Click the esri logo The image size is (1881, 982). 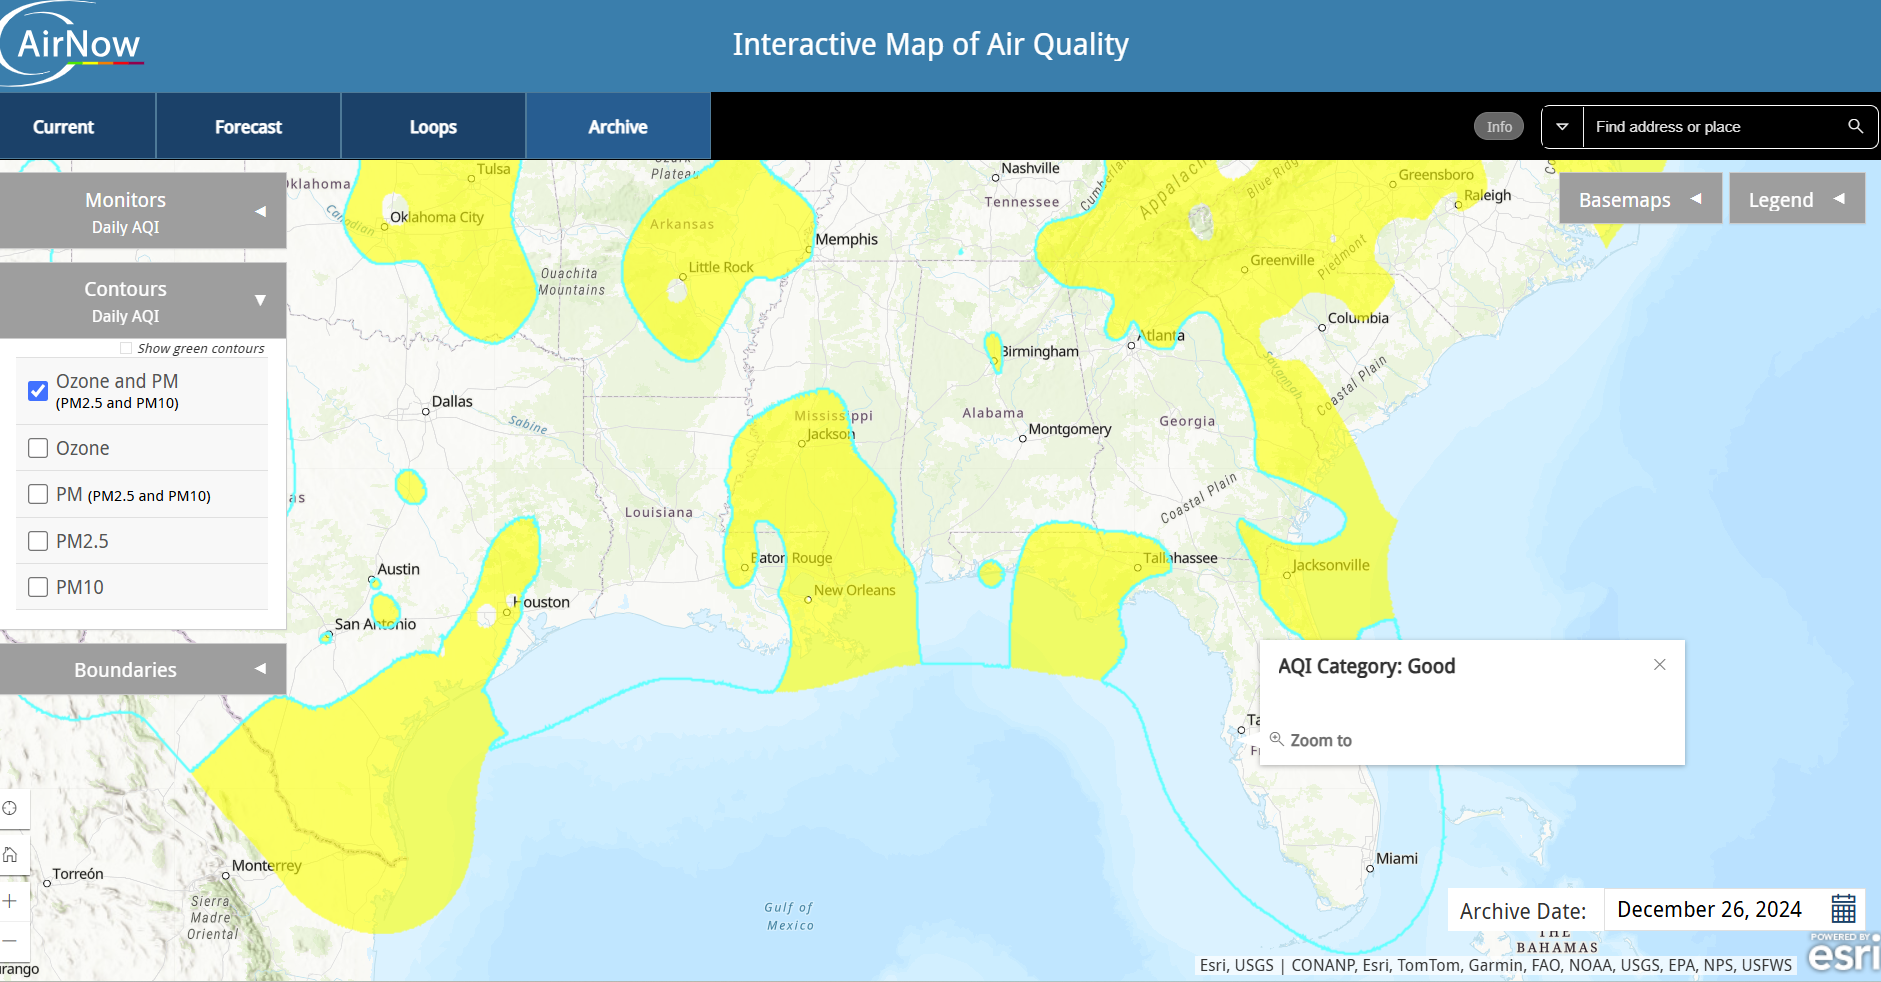click(1843, 953)
